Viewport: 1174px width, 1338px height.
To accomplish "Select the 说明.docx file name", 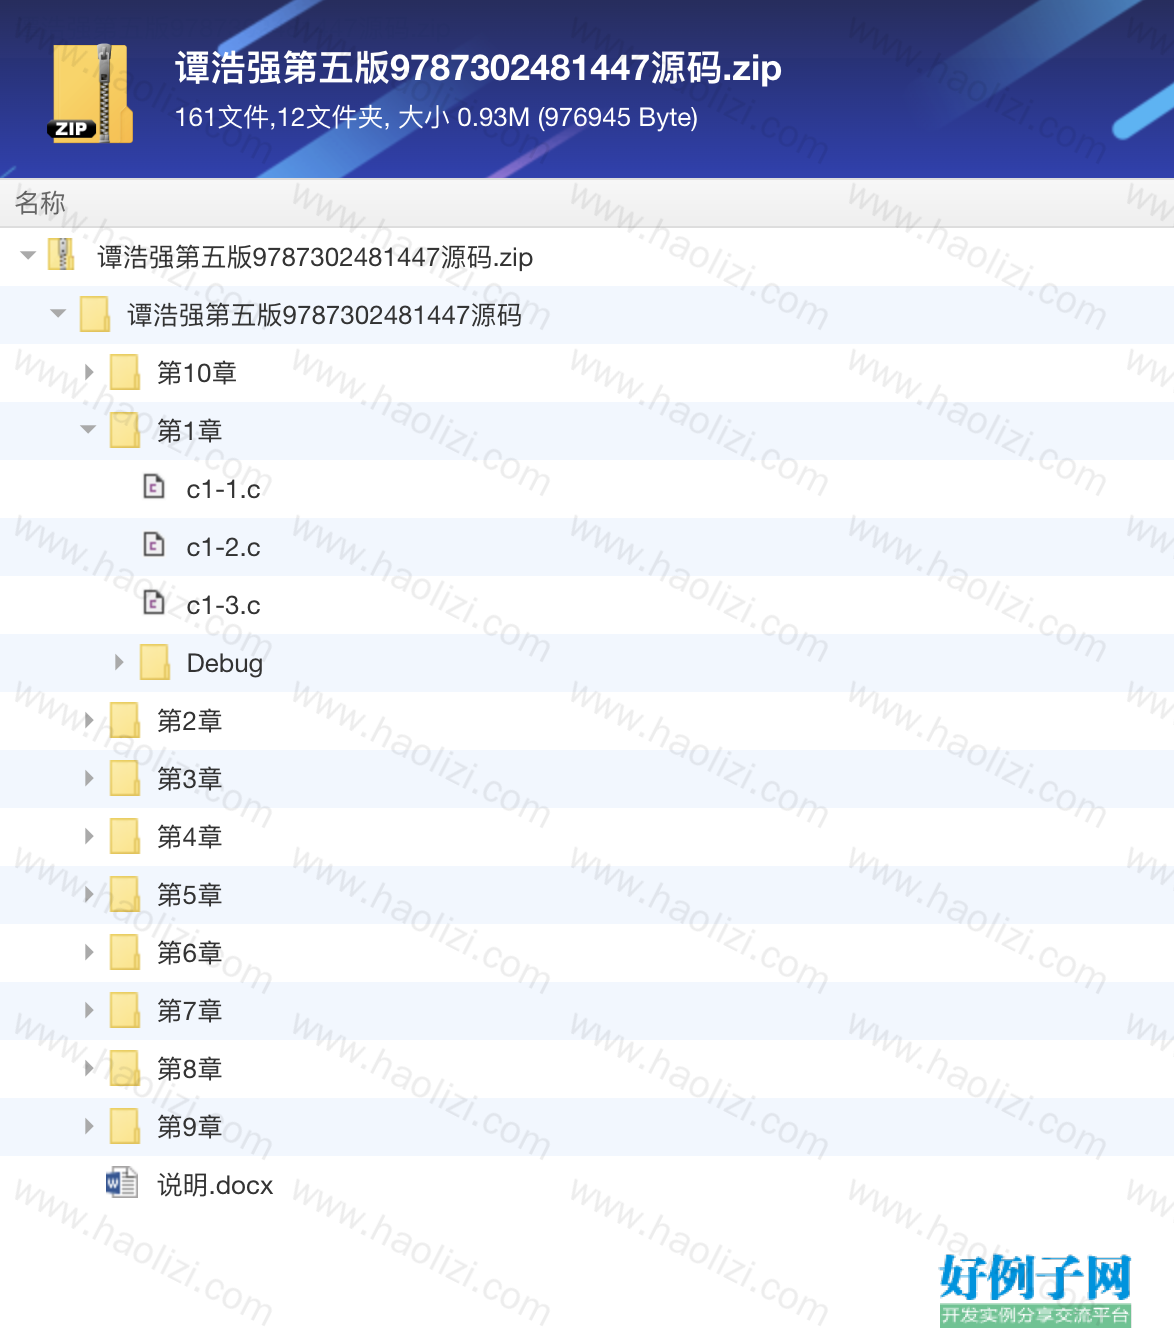I will click(215, 1185).
